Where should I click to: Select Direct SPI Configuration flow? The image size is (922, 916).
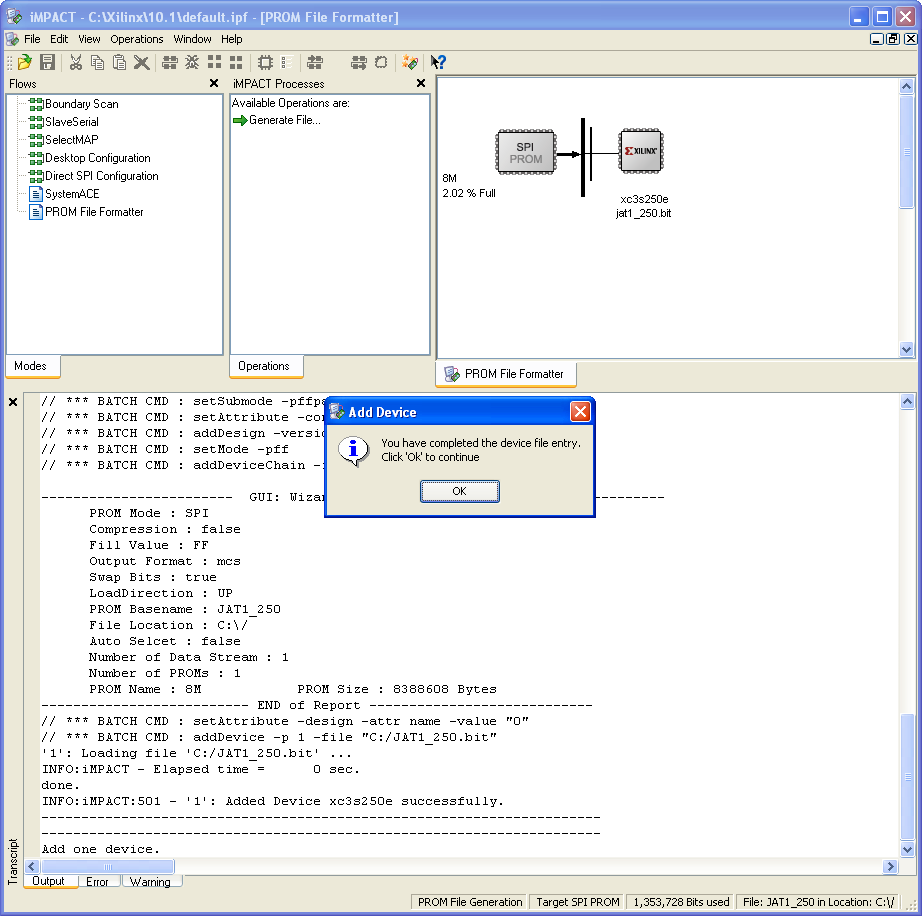point(94,176)
